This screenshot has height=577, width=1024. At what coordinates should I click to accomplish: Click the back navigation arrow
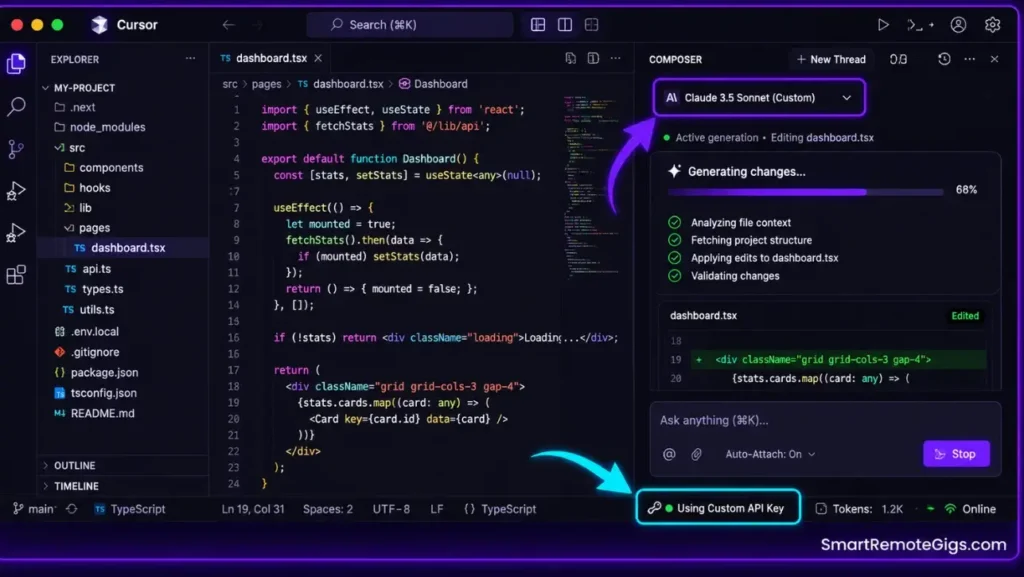coord(228,25)
